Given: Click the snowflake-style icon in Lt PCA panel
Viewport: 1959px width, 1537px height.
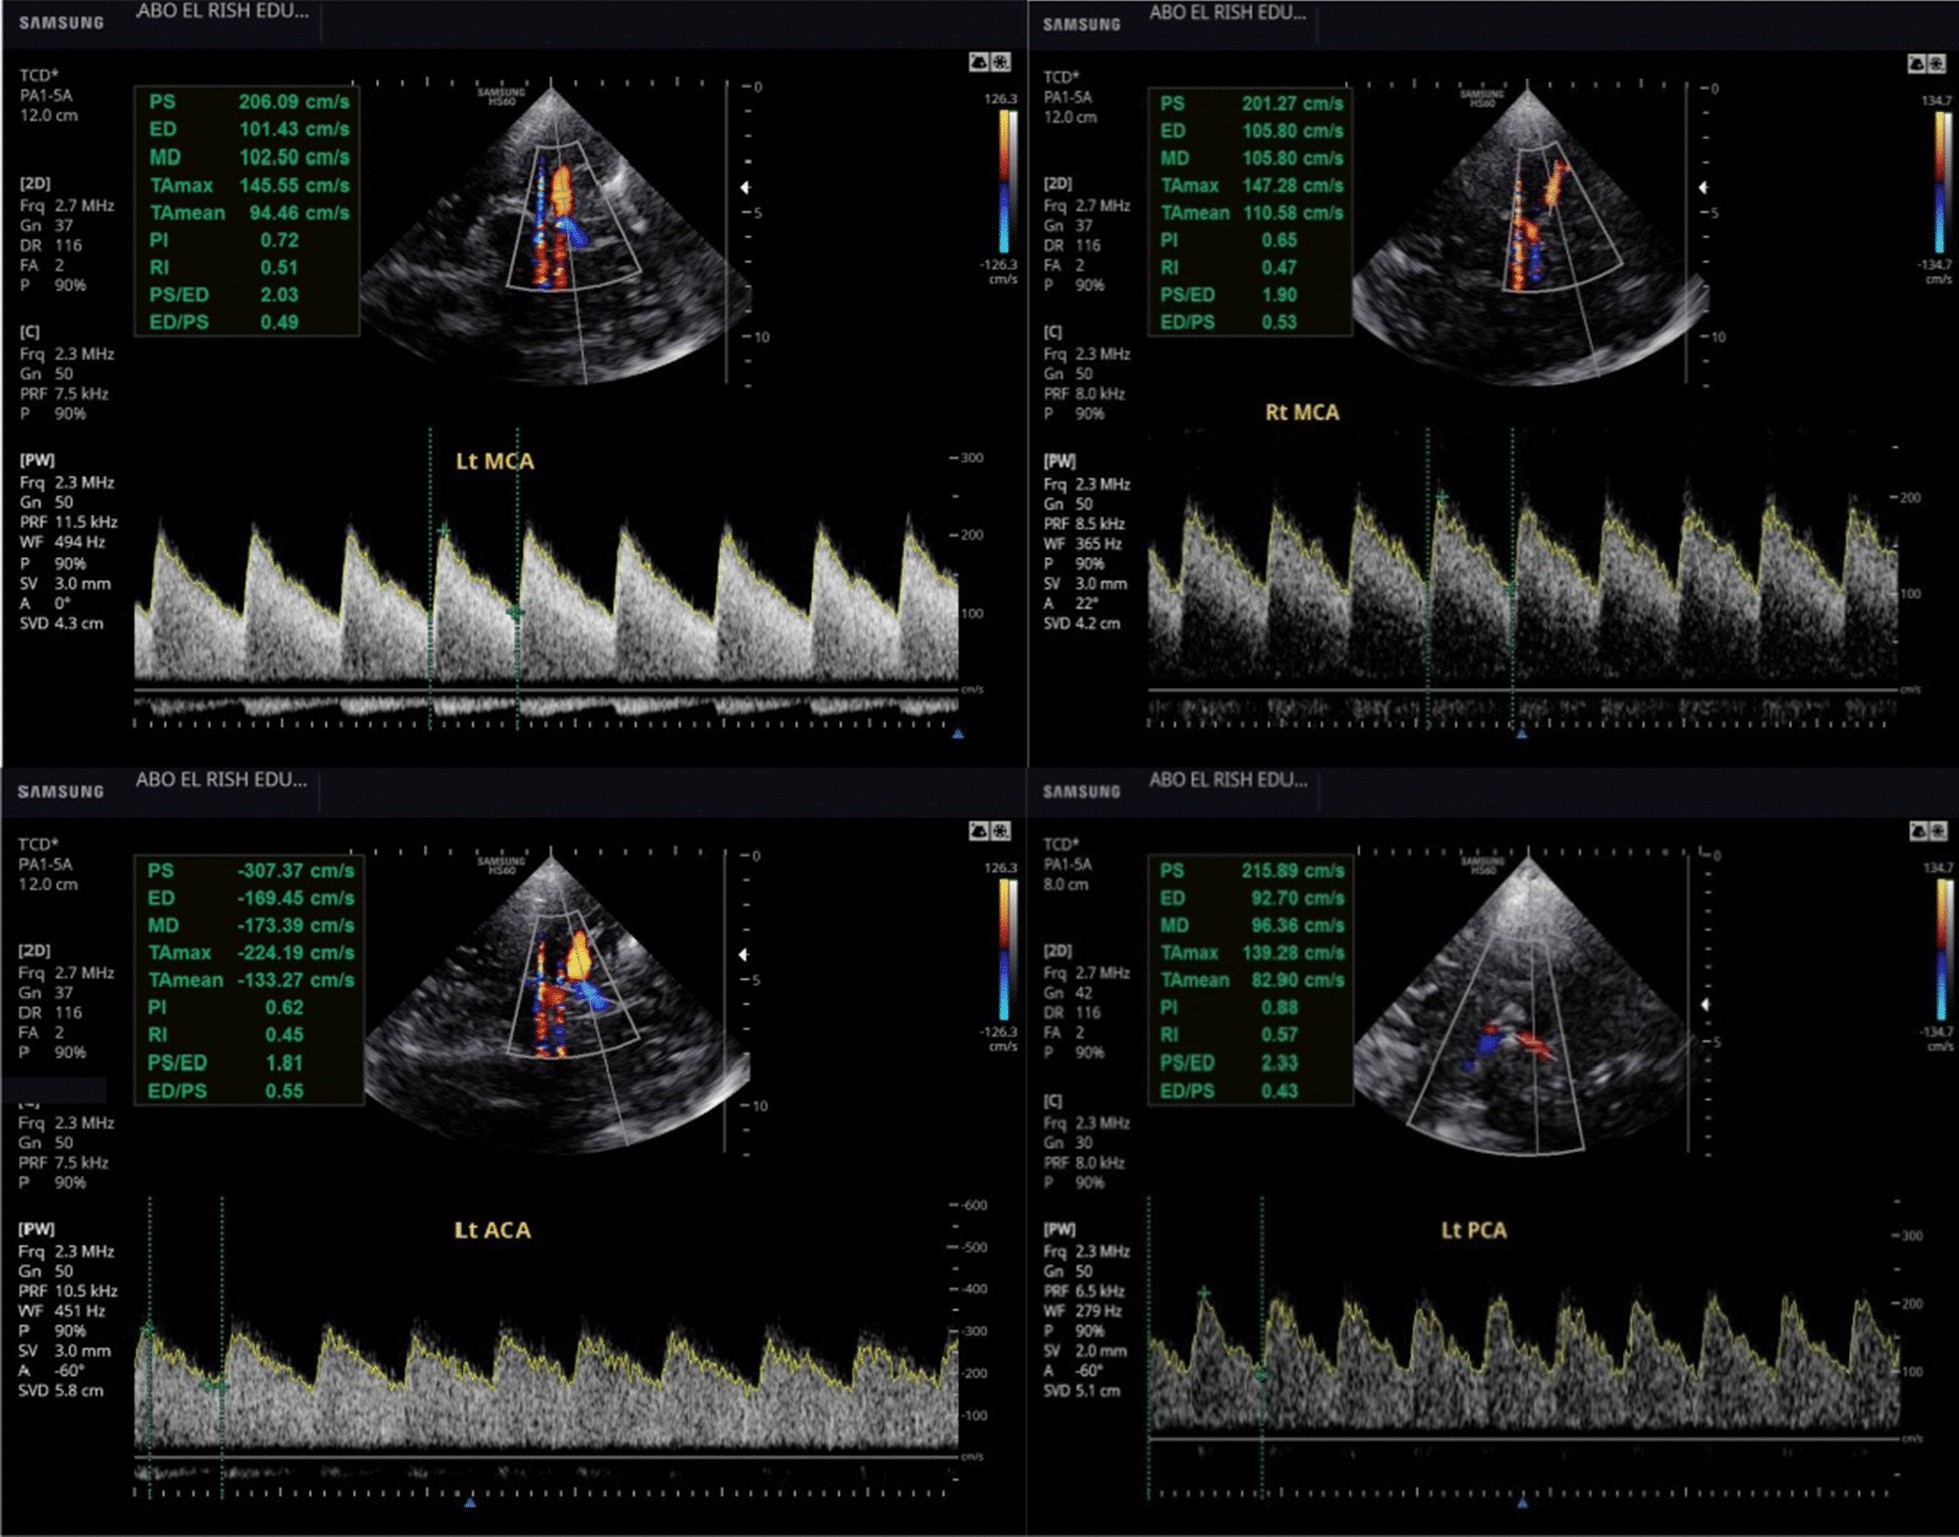Looking at the screenshot, I should pyautogui.click(x=1938, y=831).
